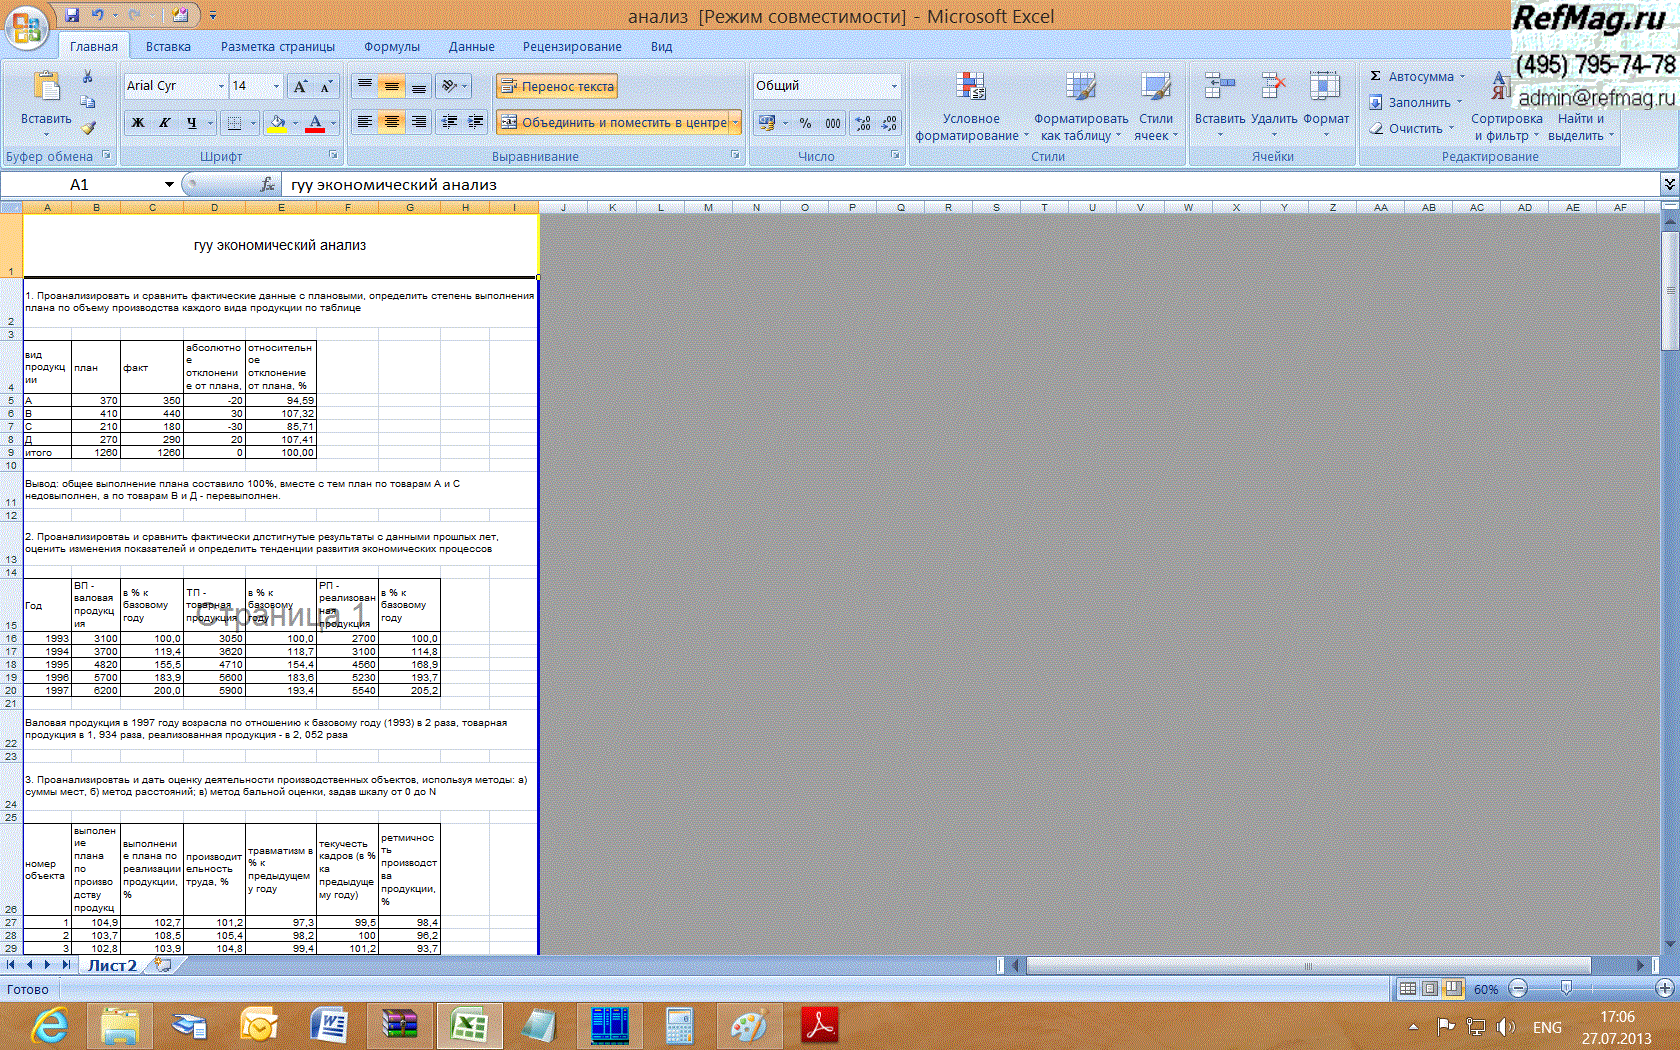Click the Insert Function fx icon
Image resolution: width=1680 pixels, height=1050 pixels.
[267, 185]
